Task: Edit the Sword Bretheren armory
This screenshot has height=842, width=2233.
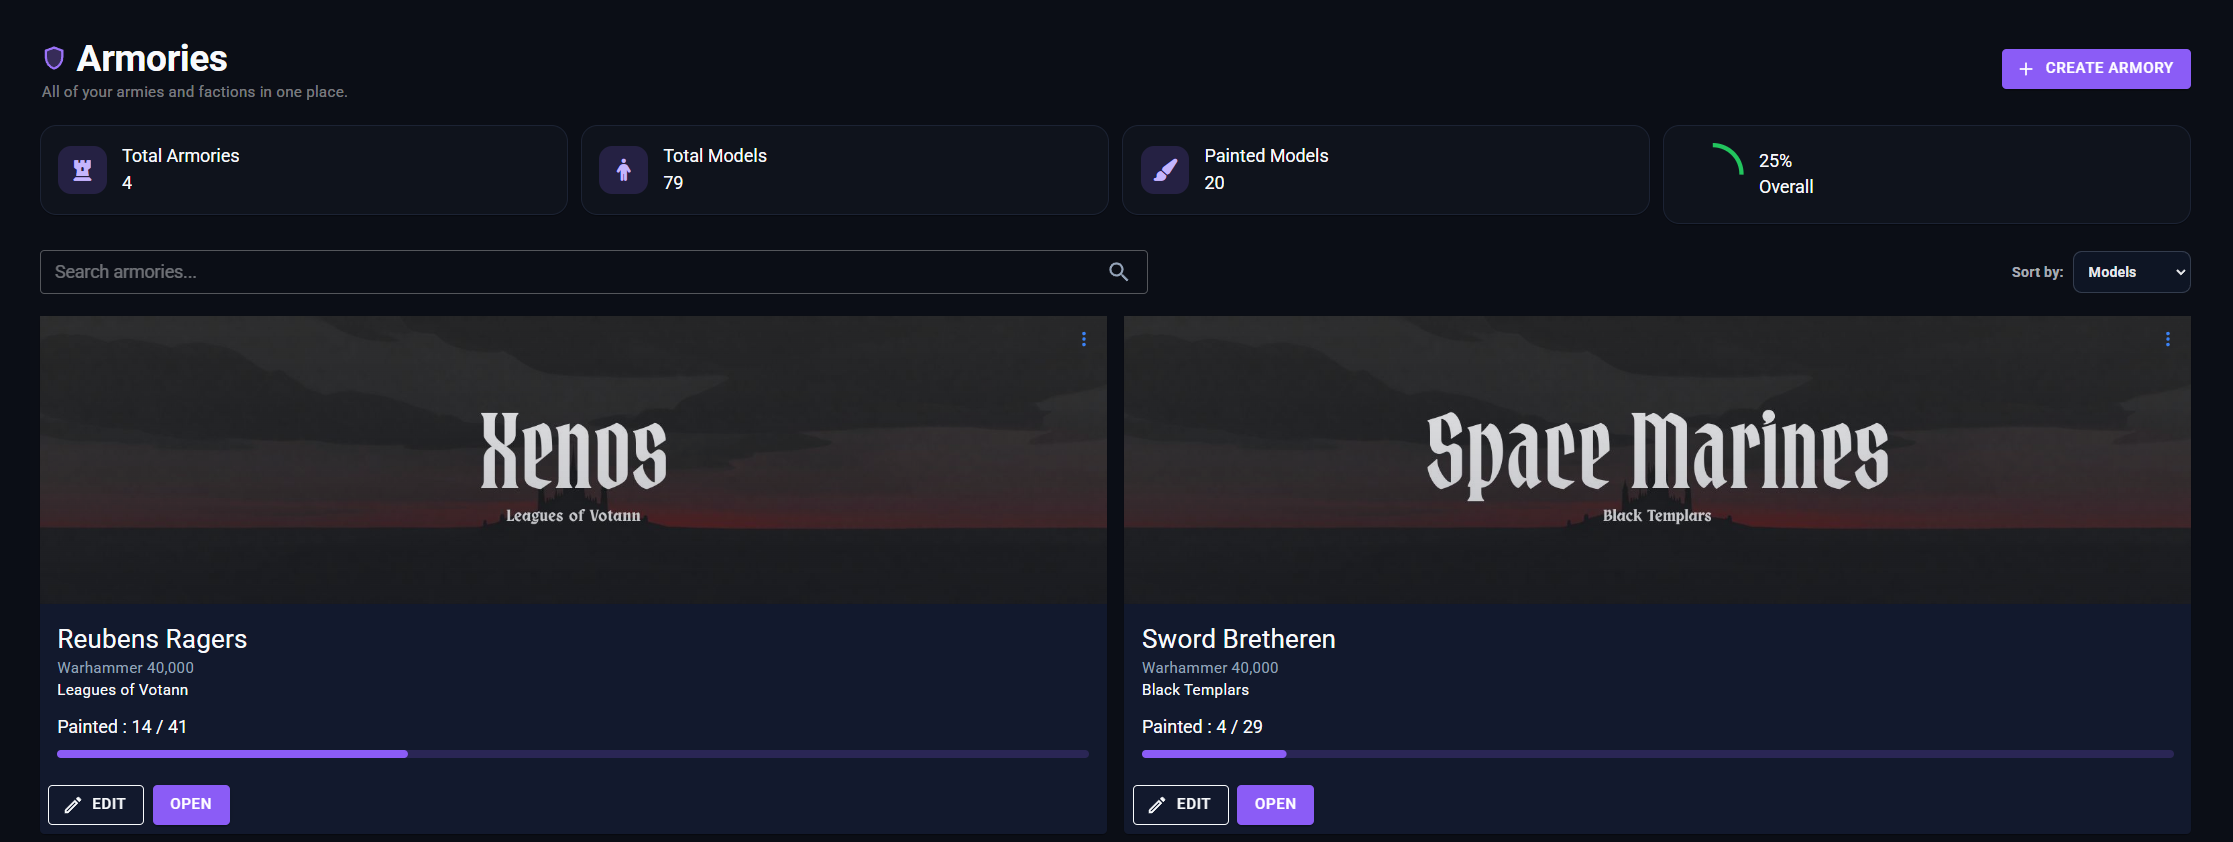Action: [x=1180, y=805]
